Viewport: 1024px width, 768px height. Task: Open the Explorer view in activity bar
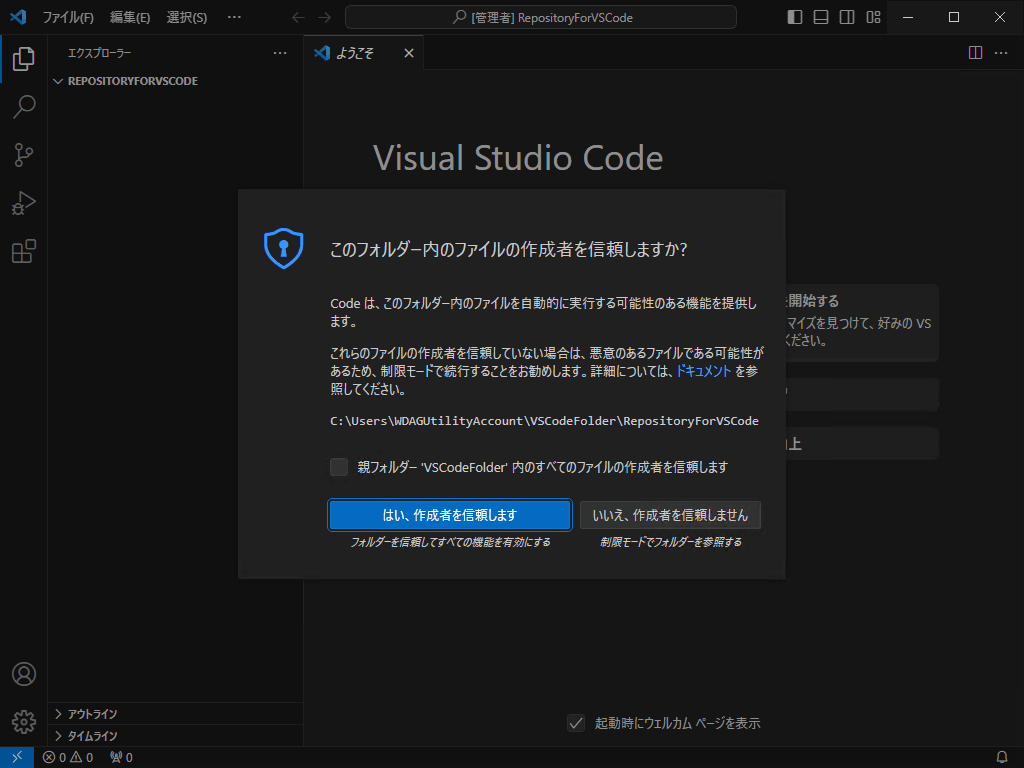point(24,59)
